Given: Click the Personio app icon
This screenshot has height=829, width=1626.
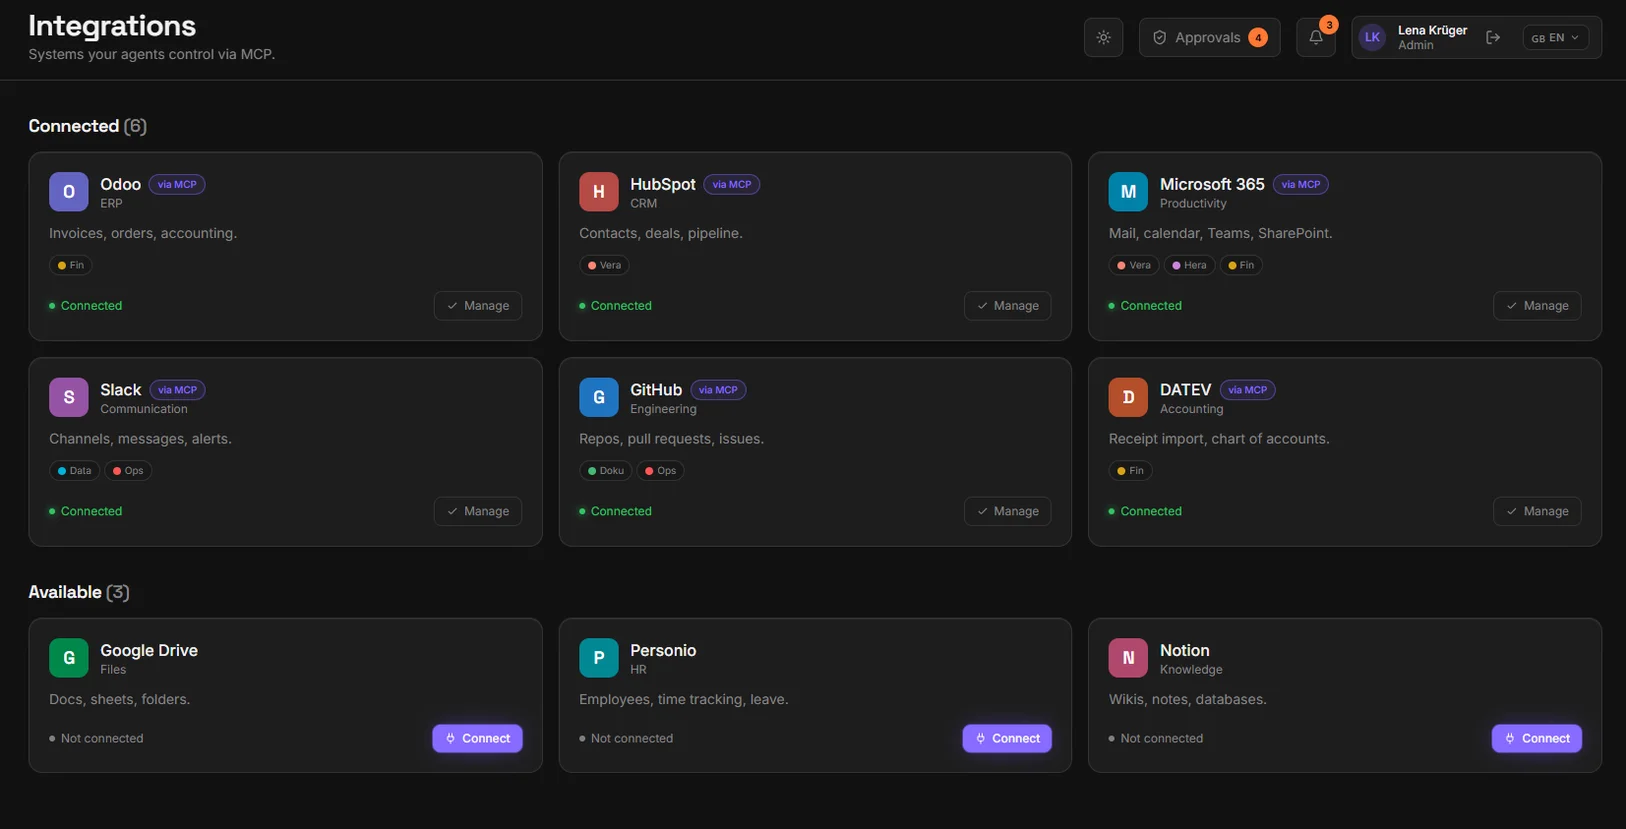Looking at the screenshot, I should pyautogui.click(x=599, y=658).
